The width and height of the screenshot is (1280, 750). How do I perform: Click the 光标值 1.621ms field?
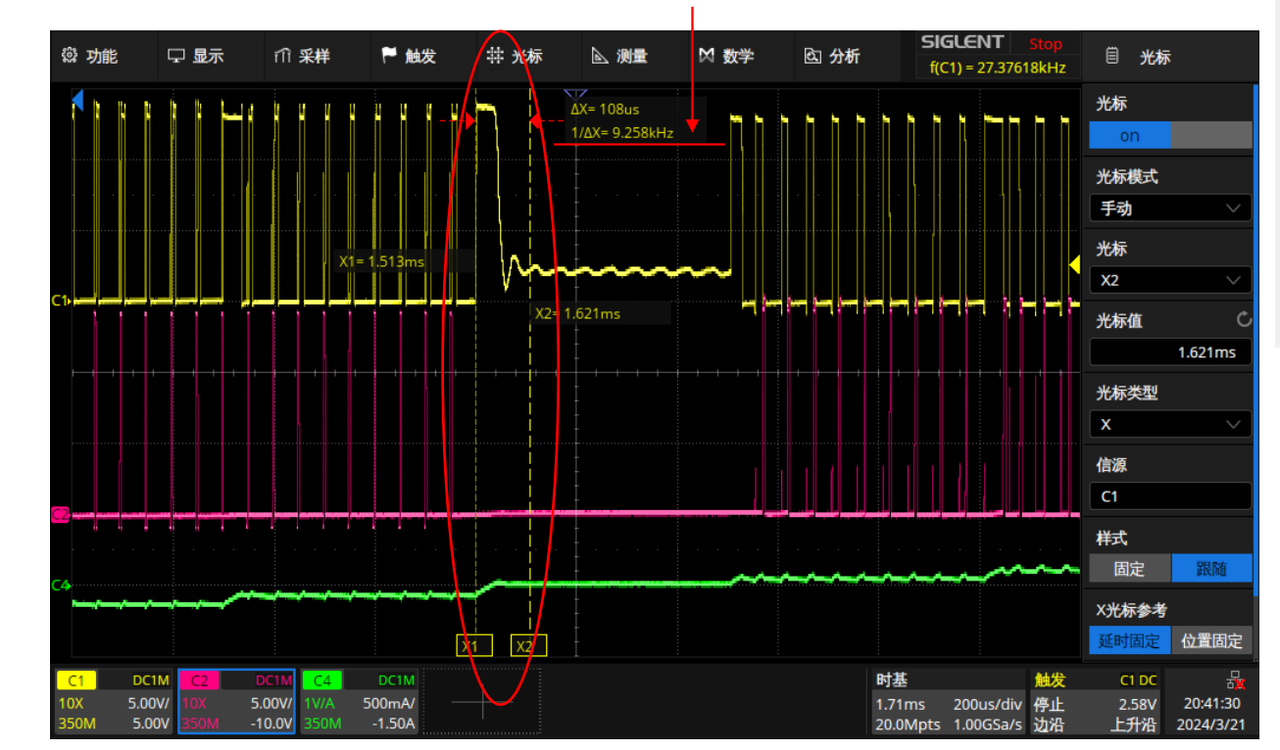pos(1169,352)
